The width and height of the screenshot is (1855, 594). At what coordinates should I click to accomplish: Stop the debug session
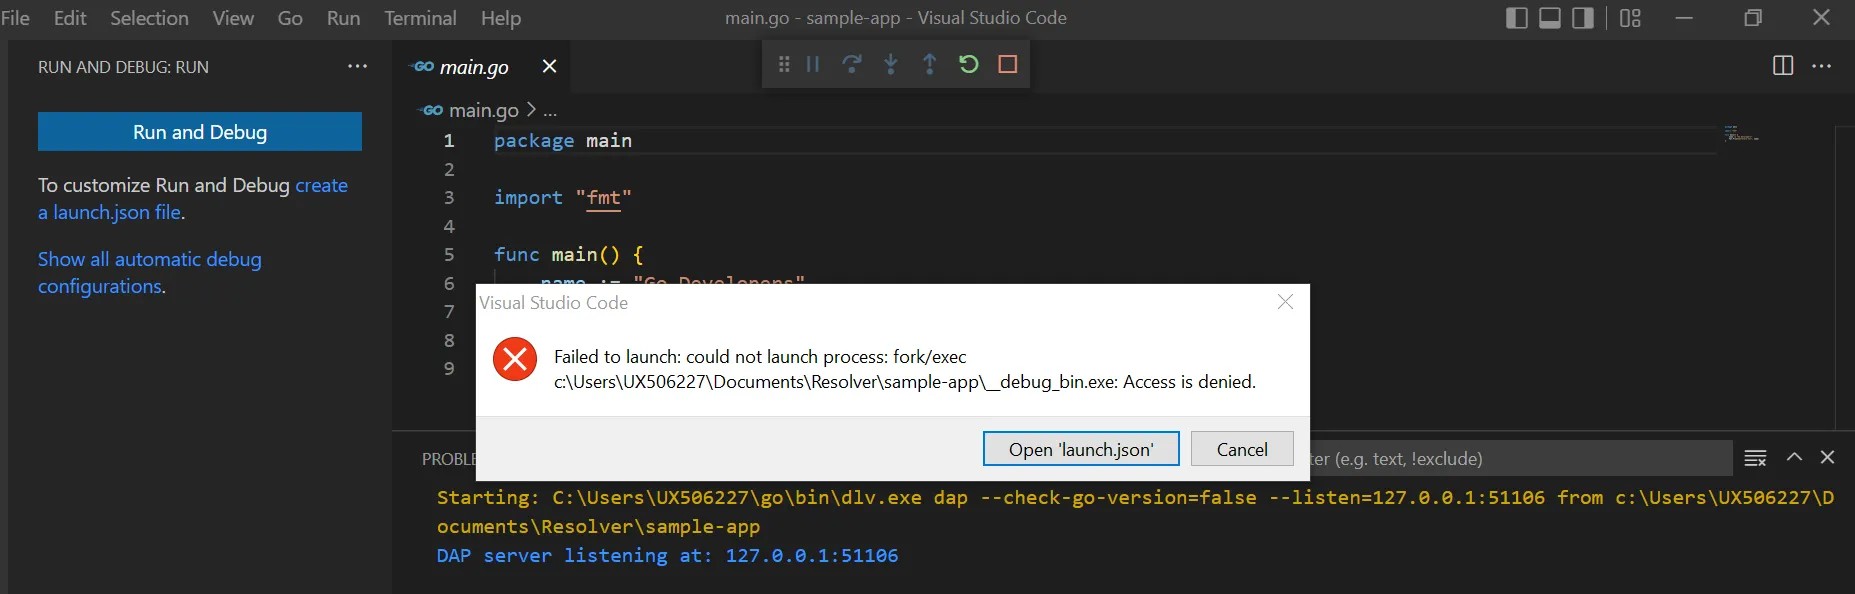1007,64
